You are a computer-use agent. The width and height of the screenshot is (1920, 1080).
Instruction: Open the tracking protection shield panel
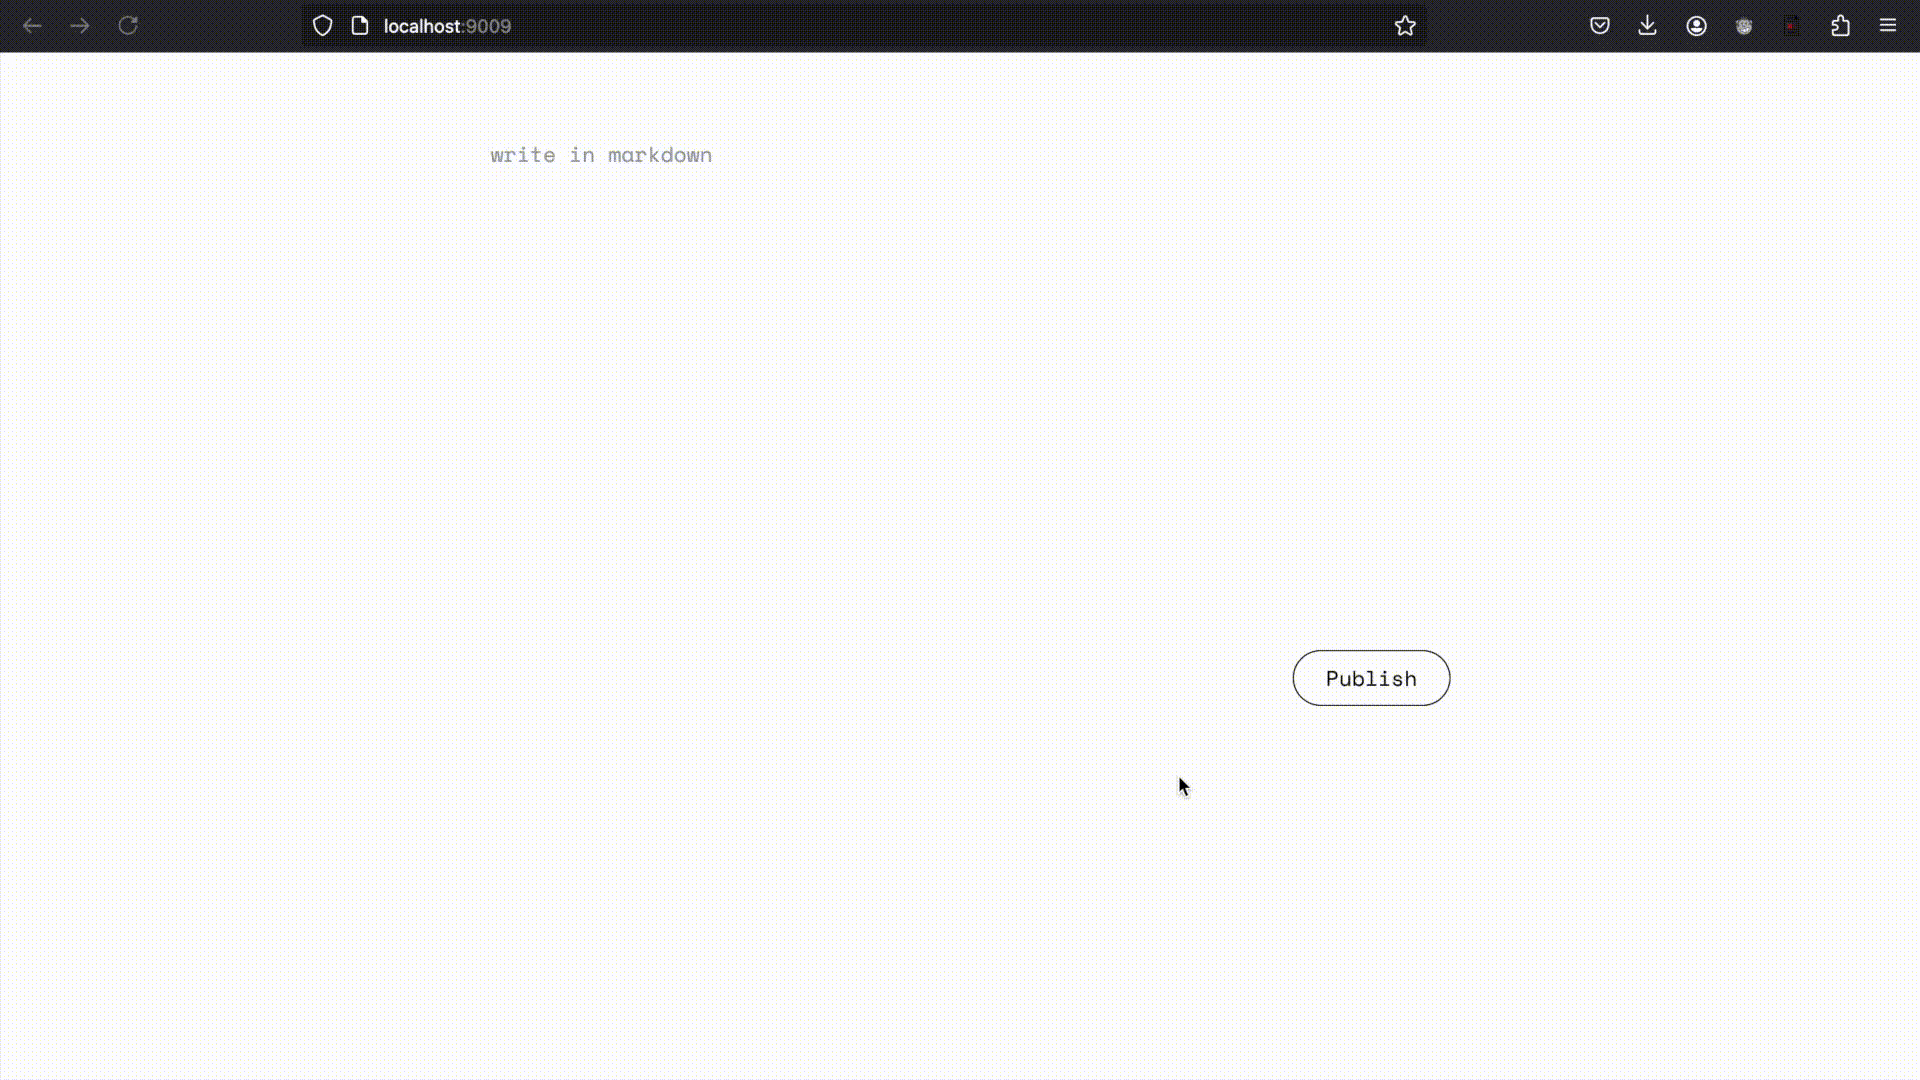click(x=322, y=26)
